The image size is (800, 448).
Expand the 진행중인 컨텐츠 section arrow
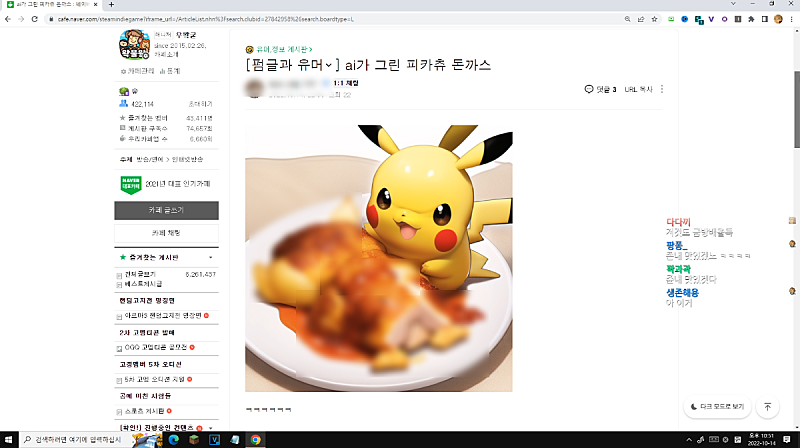[x=210, y=428]
